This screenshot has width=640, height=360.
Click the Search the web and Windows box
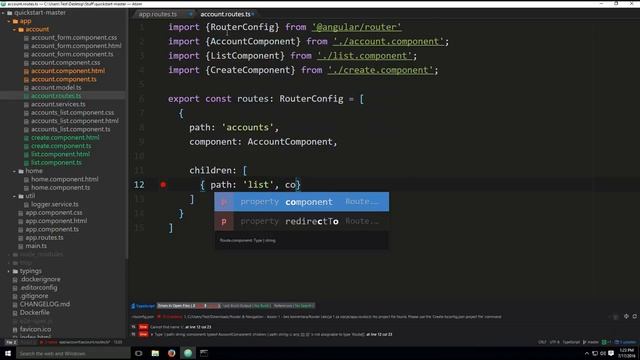pos(73,353)
